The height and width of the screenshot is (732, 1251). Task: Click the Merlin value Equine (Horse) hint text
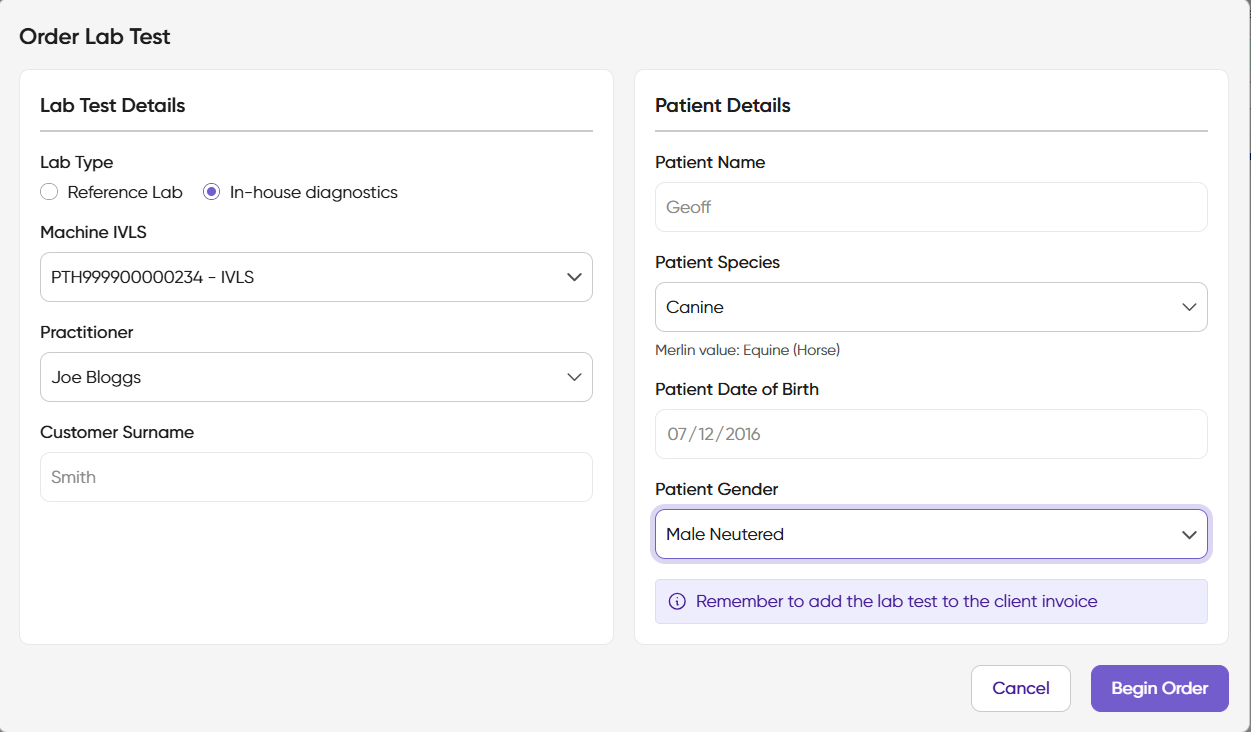pos(747,350)
